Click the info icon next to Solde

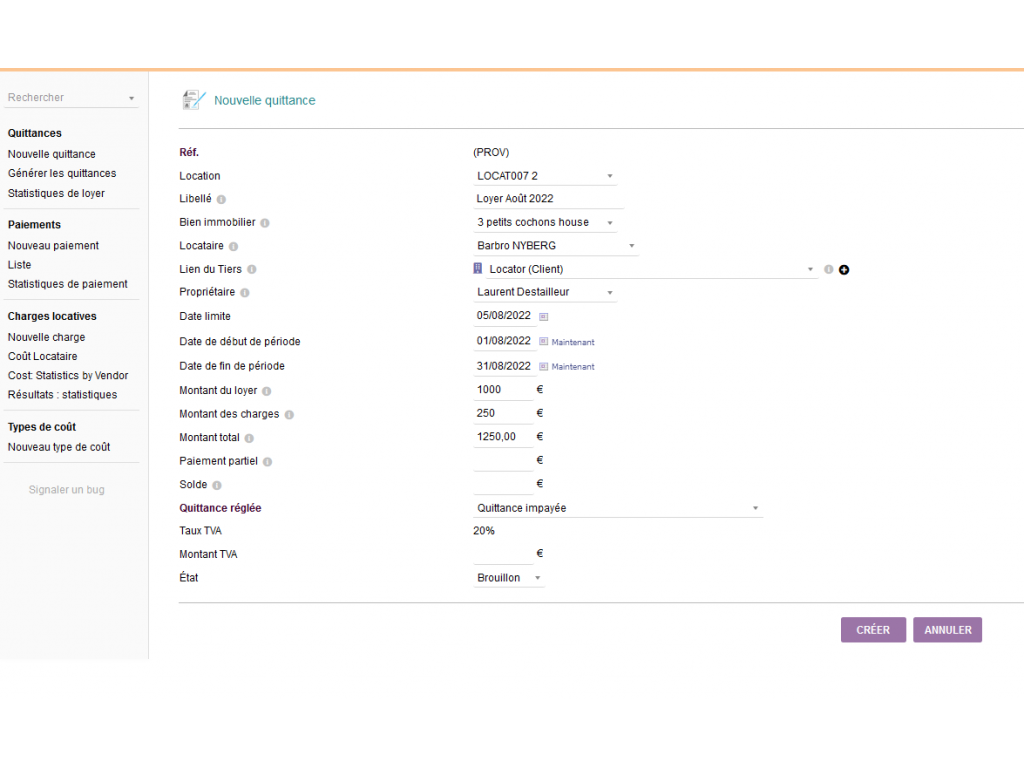coord(217,485)
